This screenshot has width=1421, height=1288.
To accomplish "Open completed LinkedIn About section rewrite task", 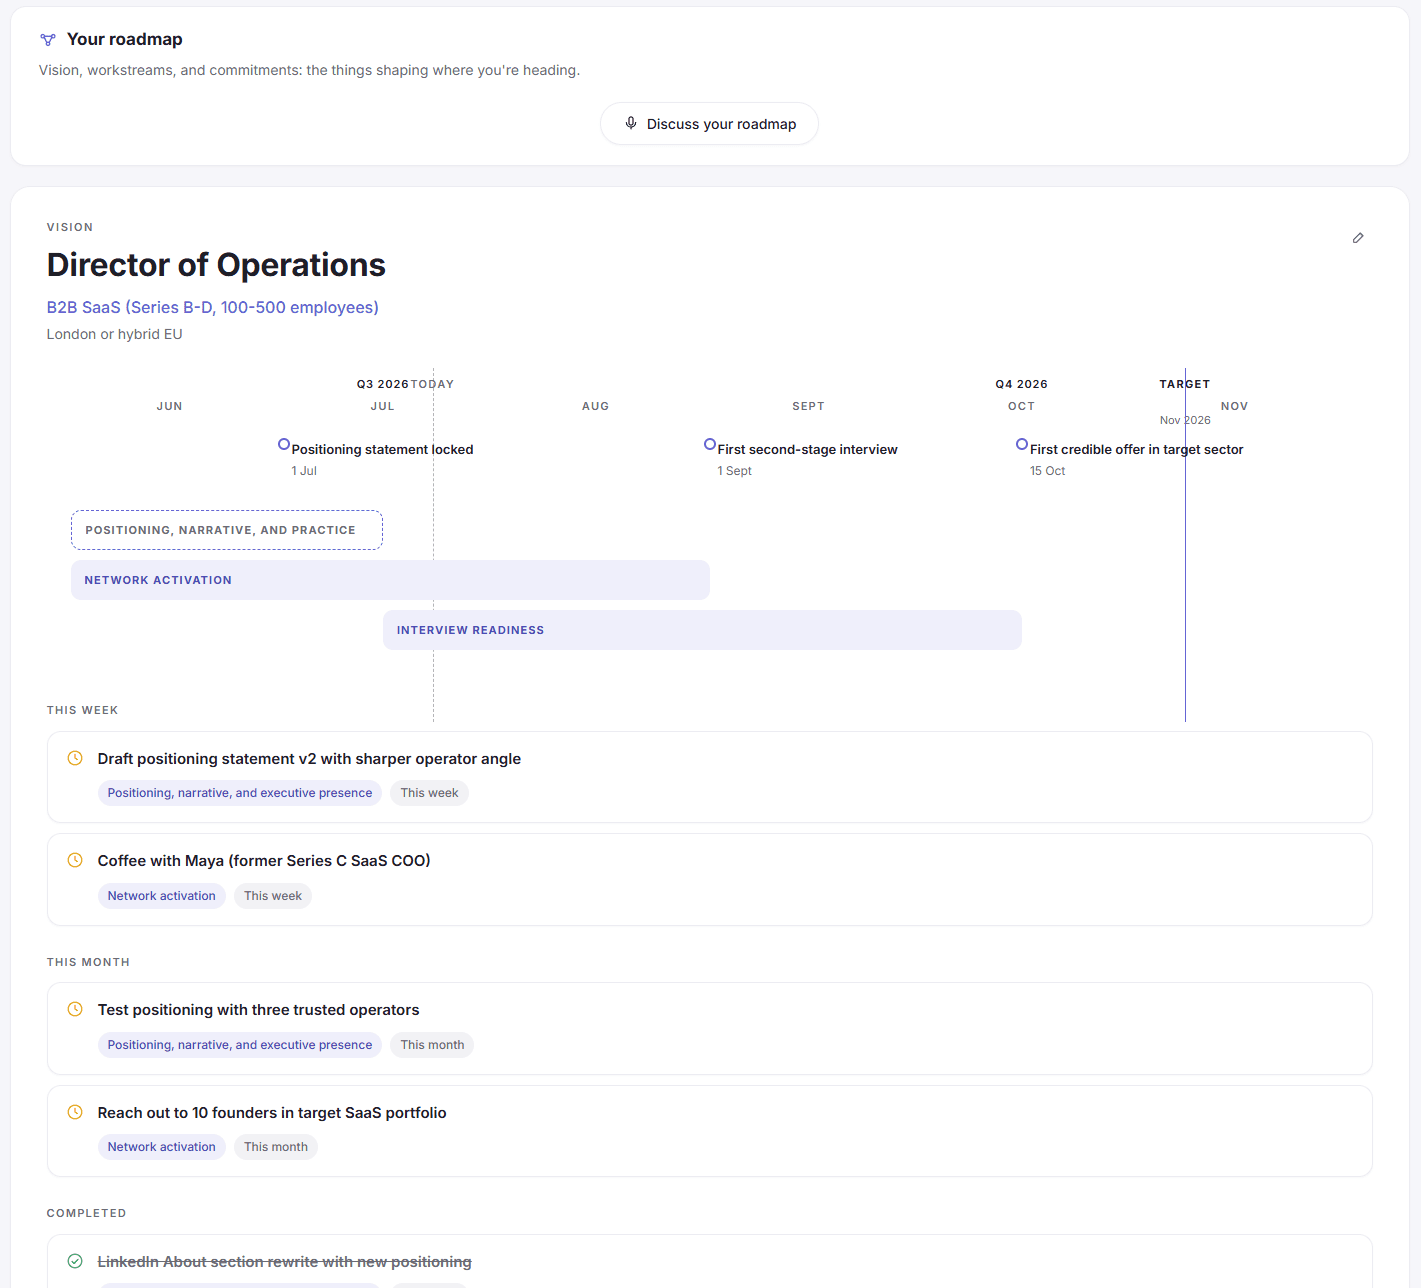I will [x=710, y=1262].
